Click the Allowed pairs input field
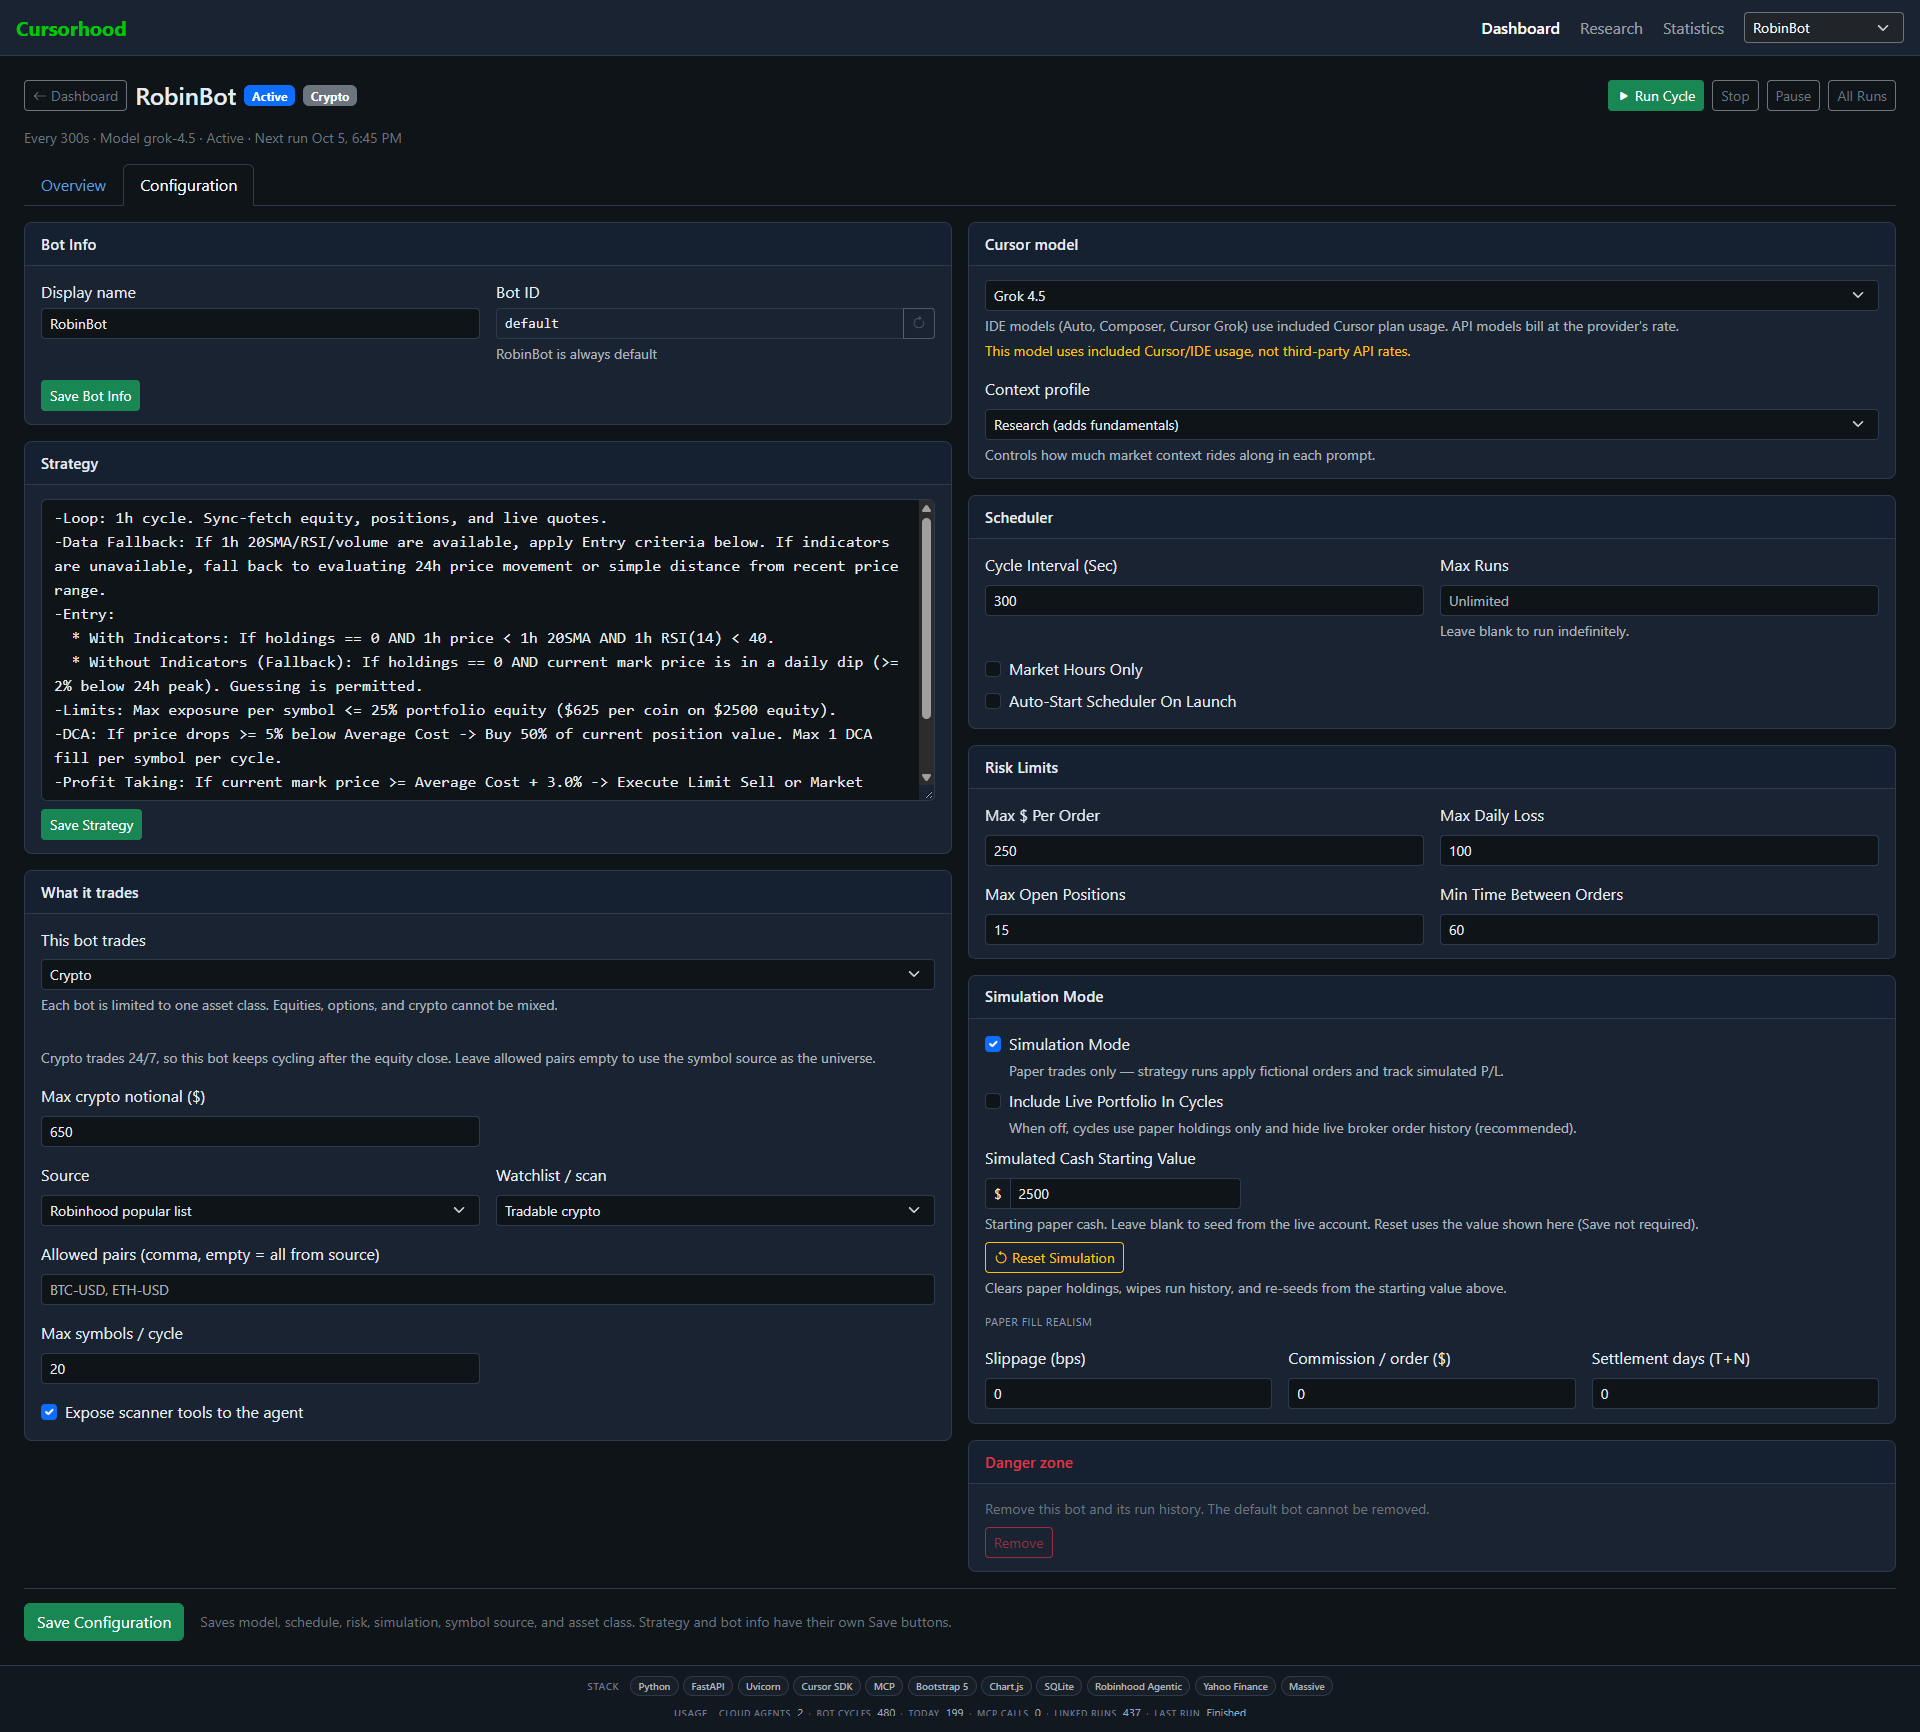This screenshot has height=1732, width=1920. point(487,1290)
